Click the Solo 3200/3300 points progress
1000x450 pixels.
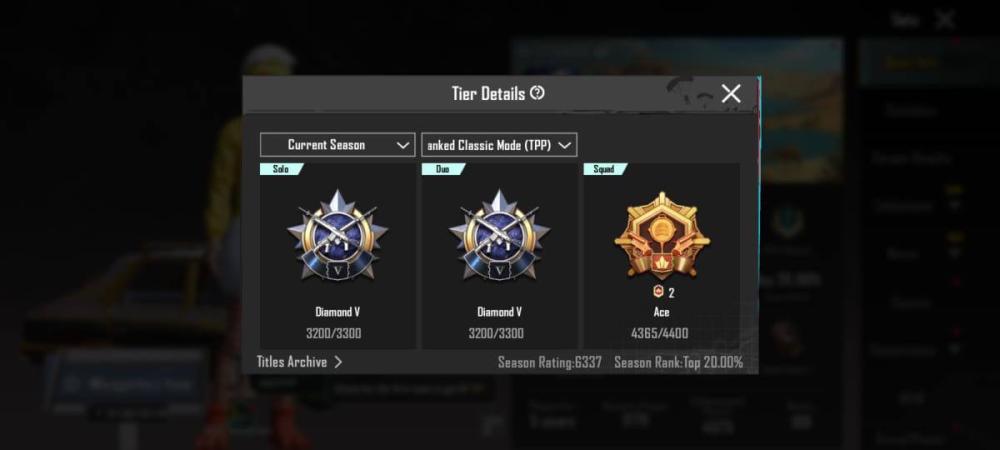pyautogui.click(x=337, y=333)
